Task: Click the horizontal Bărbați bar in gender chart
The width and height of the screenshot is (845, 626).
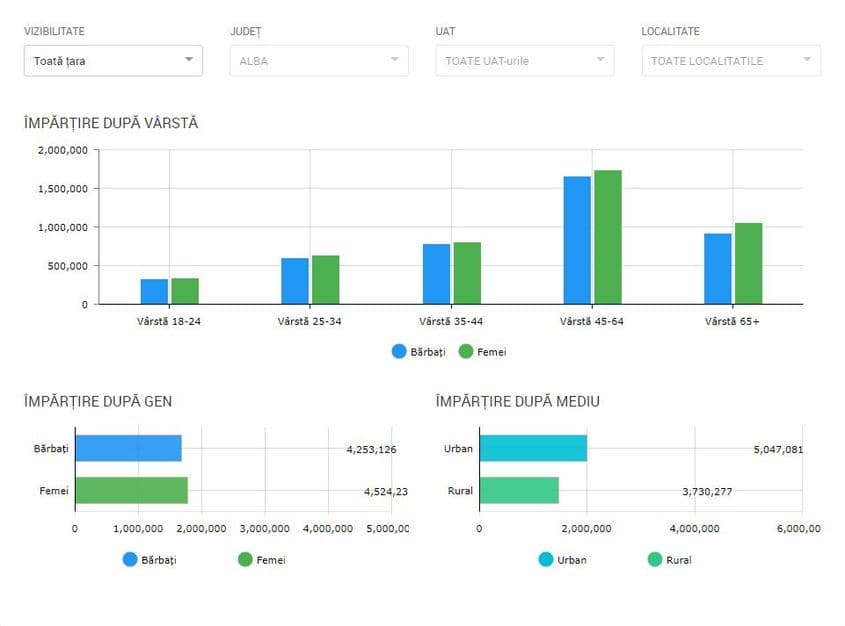Action: pos(128,448)
